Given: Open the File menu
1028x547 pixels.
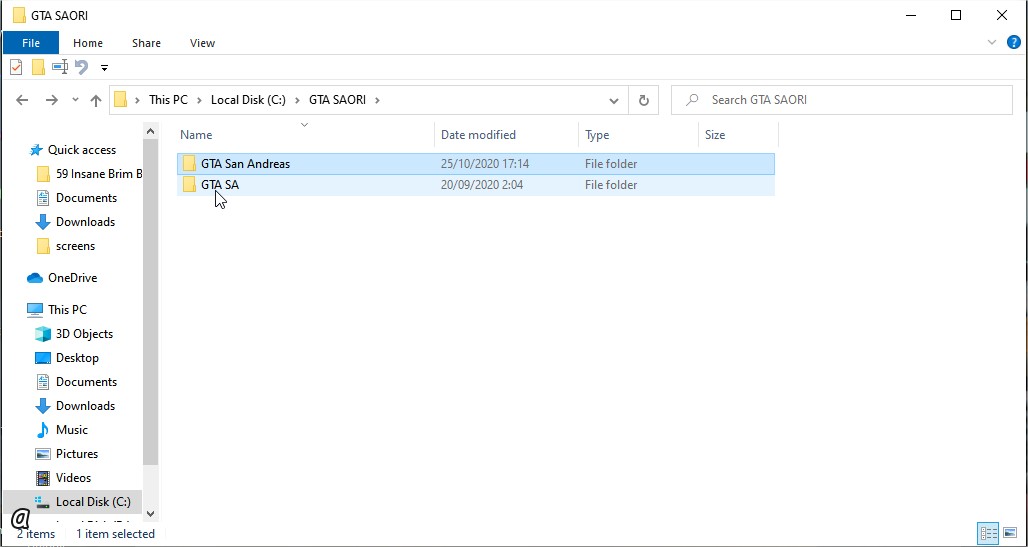Looking at the screenshot, I should 31,43.
